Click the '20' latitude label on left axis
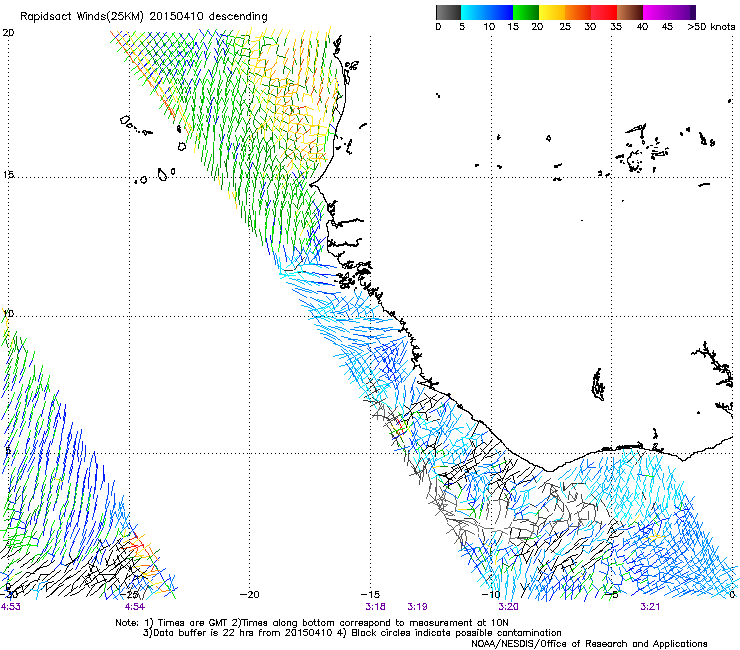This screenshot has height=650, width=740. pos(8,33)
